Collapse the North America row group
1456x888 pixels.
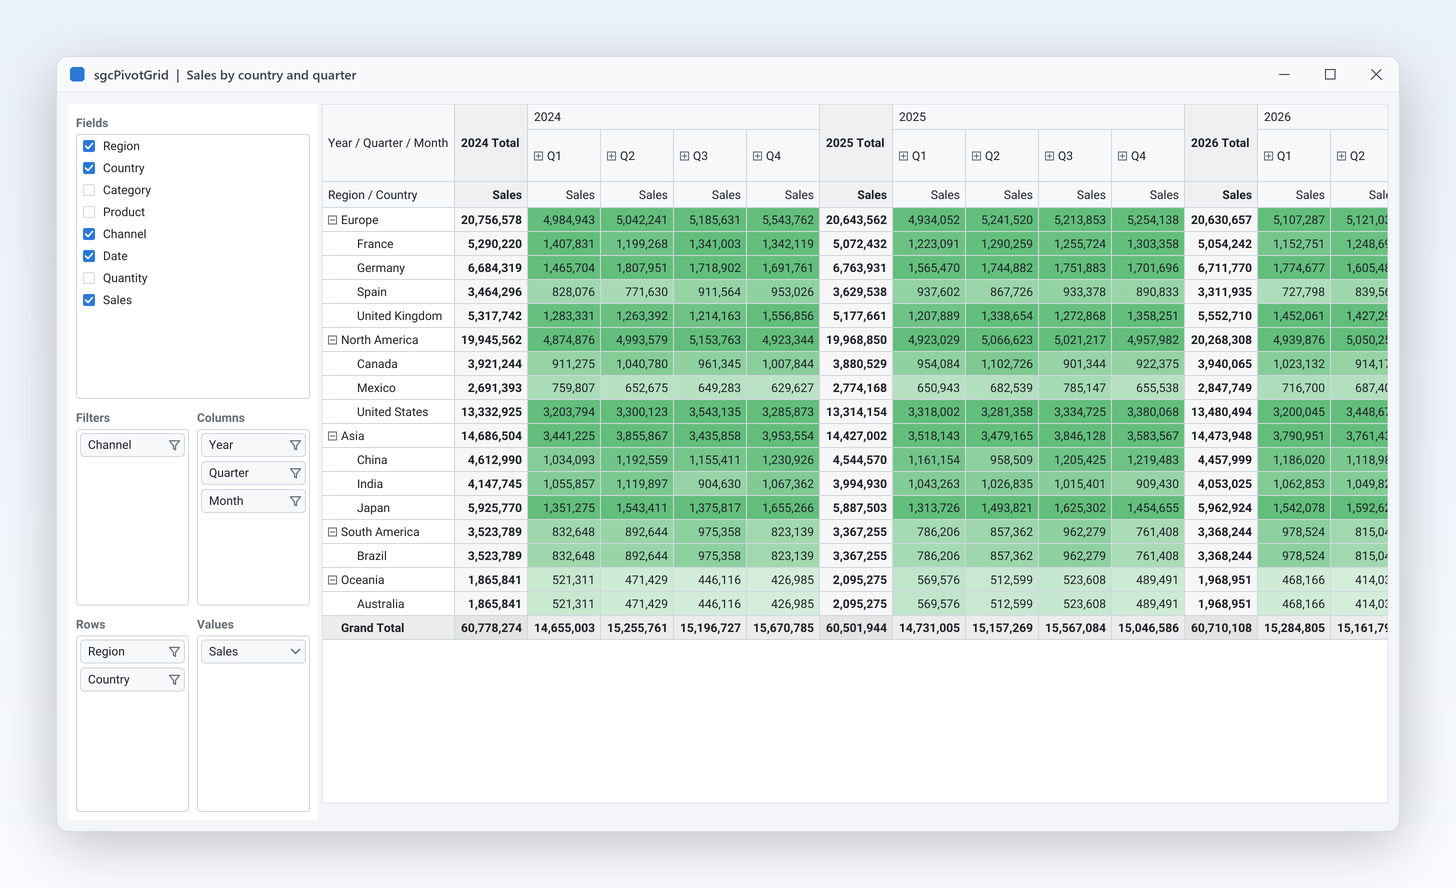pyautogui.click(x=333, y=340)
